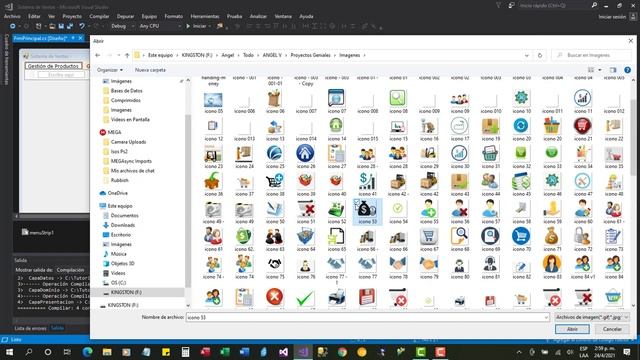
Task: Expand the address bar history dropdown
Action: pos(527,55)
